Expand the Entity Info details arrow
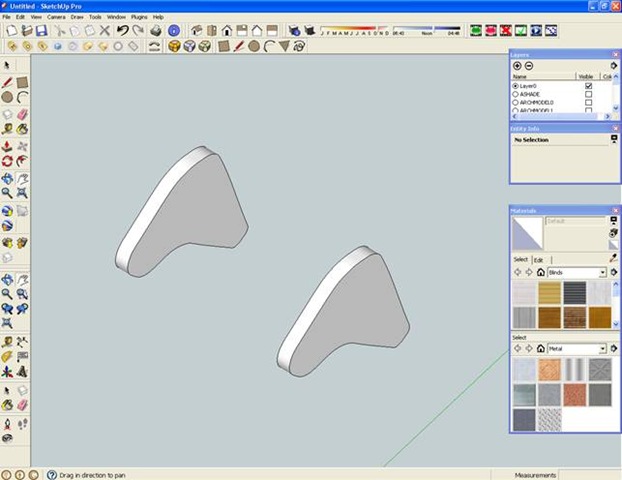 point(613,140)
